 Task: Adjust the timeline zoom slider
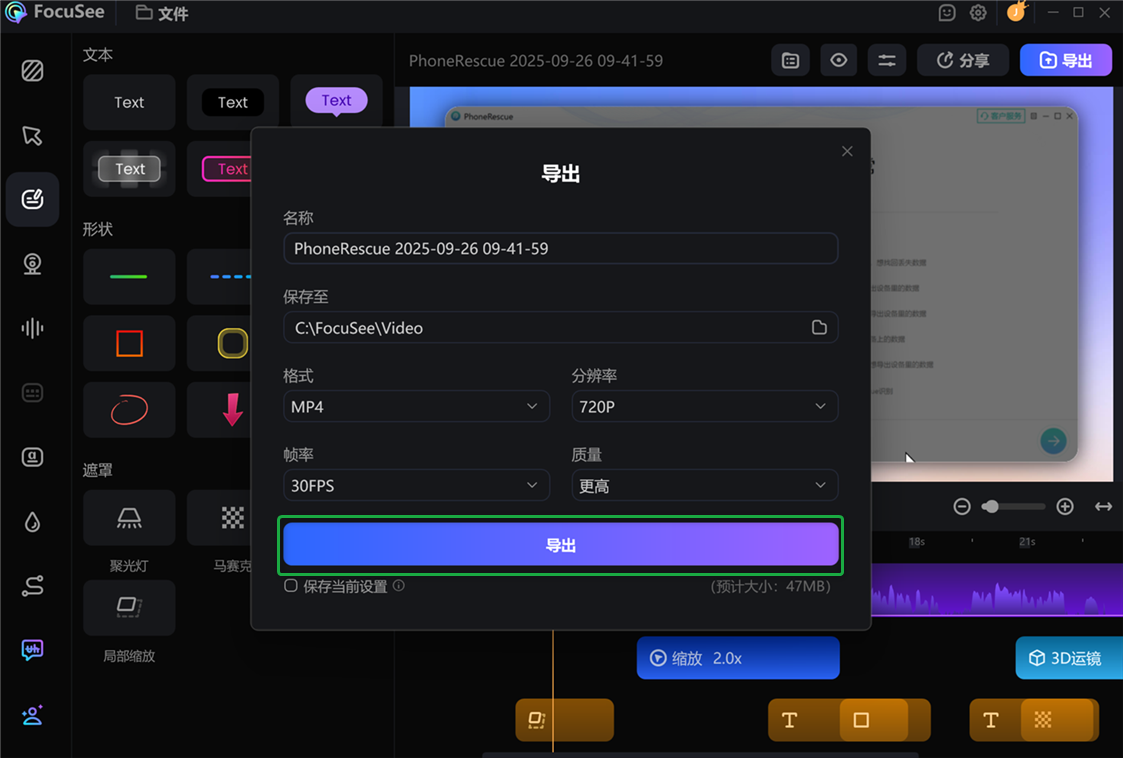coord(1014,507)
